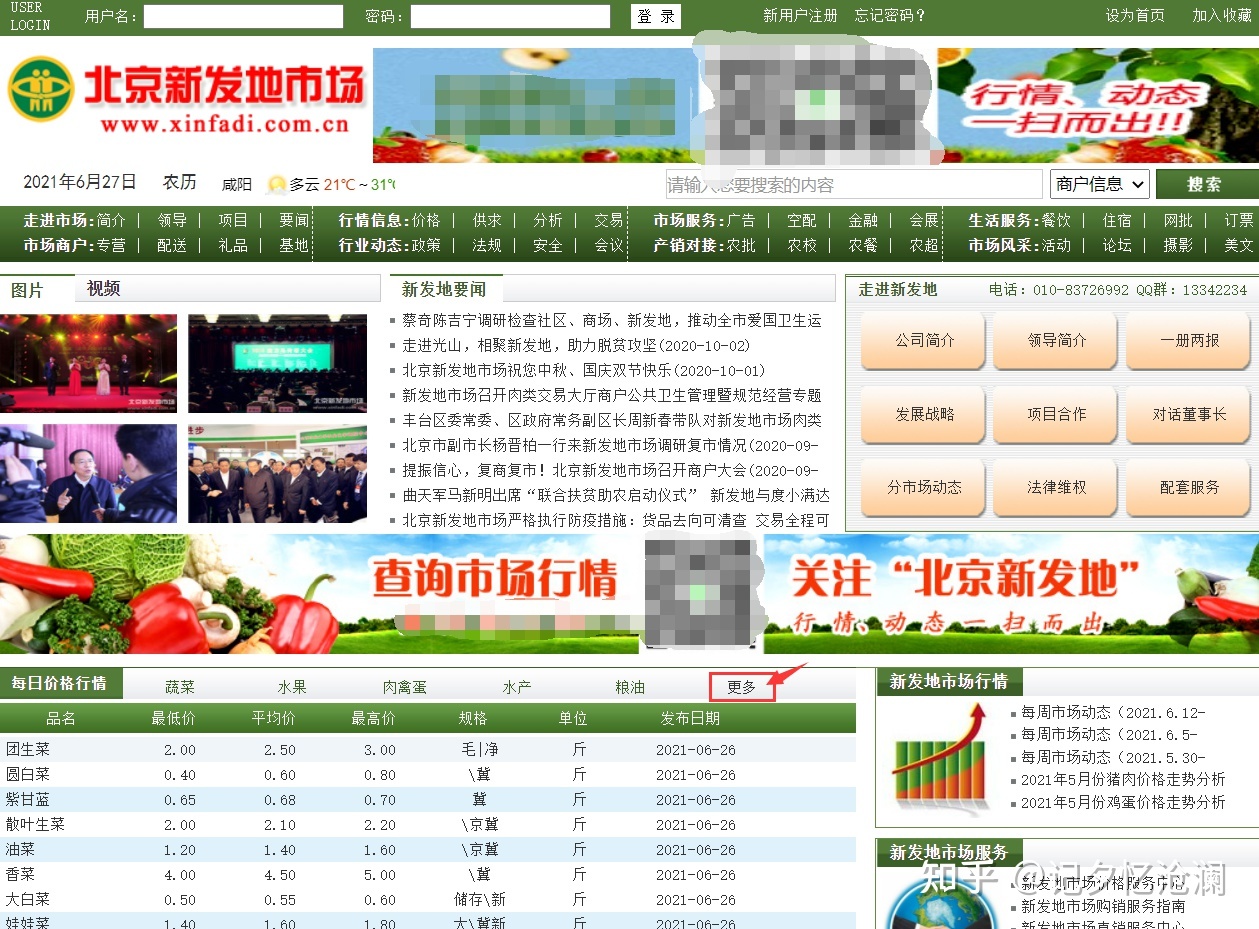
Task: Open 专营 under 市场商户 menu
Action: click(x=112, y=245)
